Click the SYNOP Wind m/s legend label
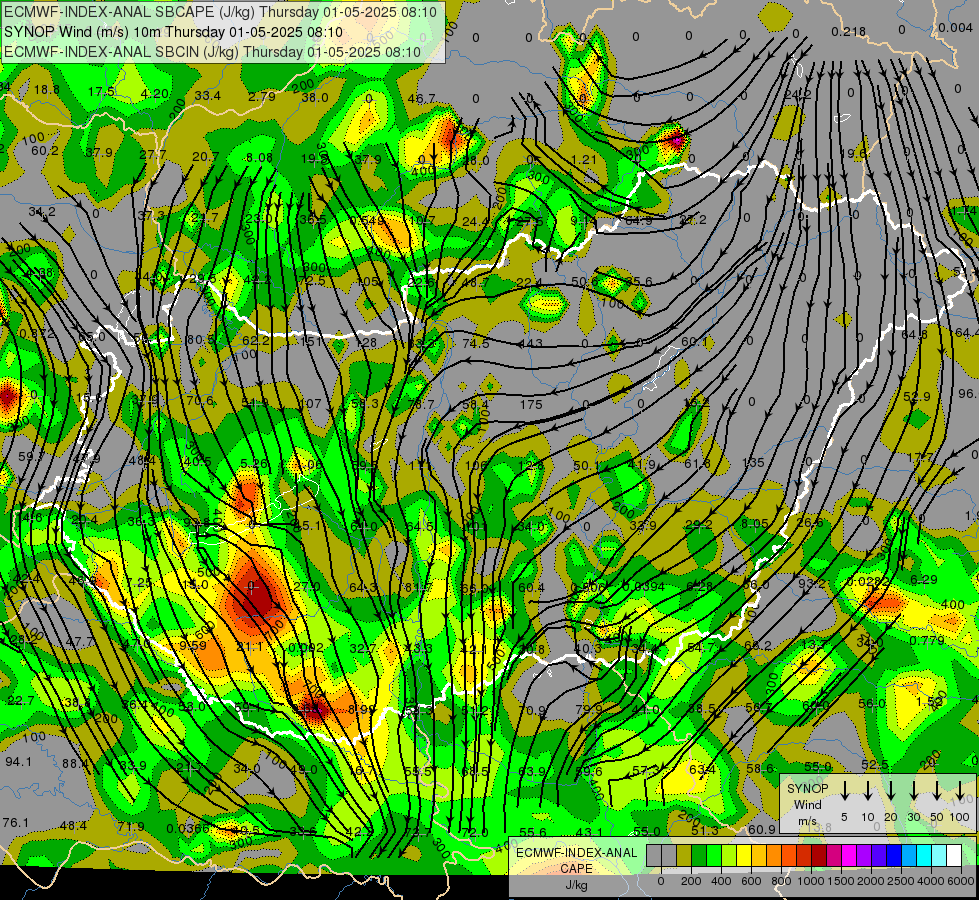979x900 pixels. click(807, 805)
